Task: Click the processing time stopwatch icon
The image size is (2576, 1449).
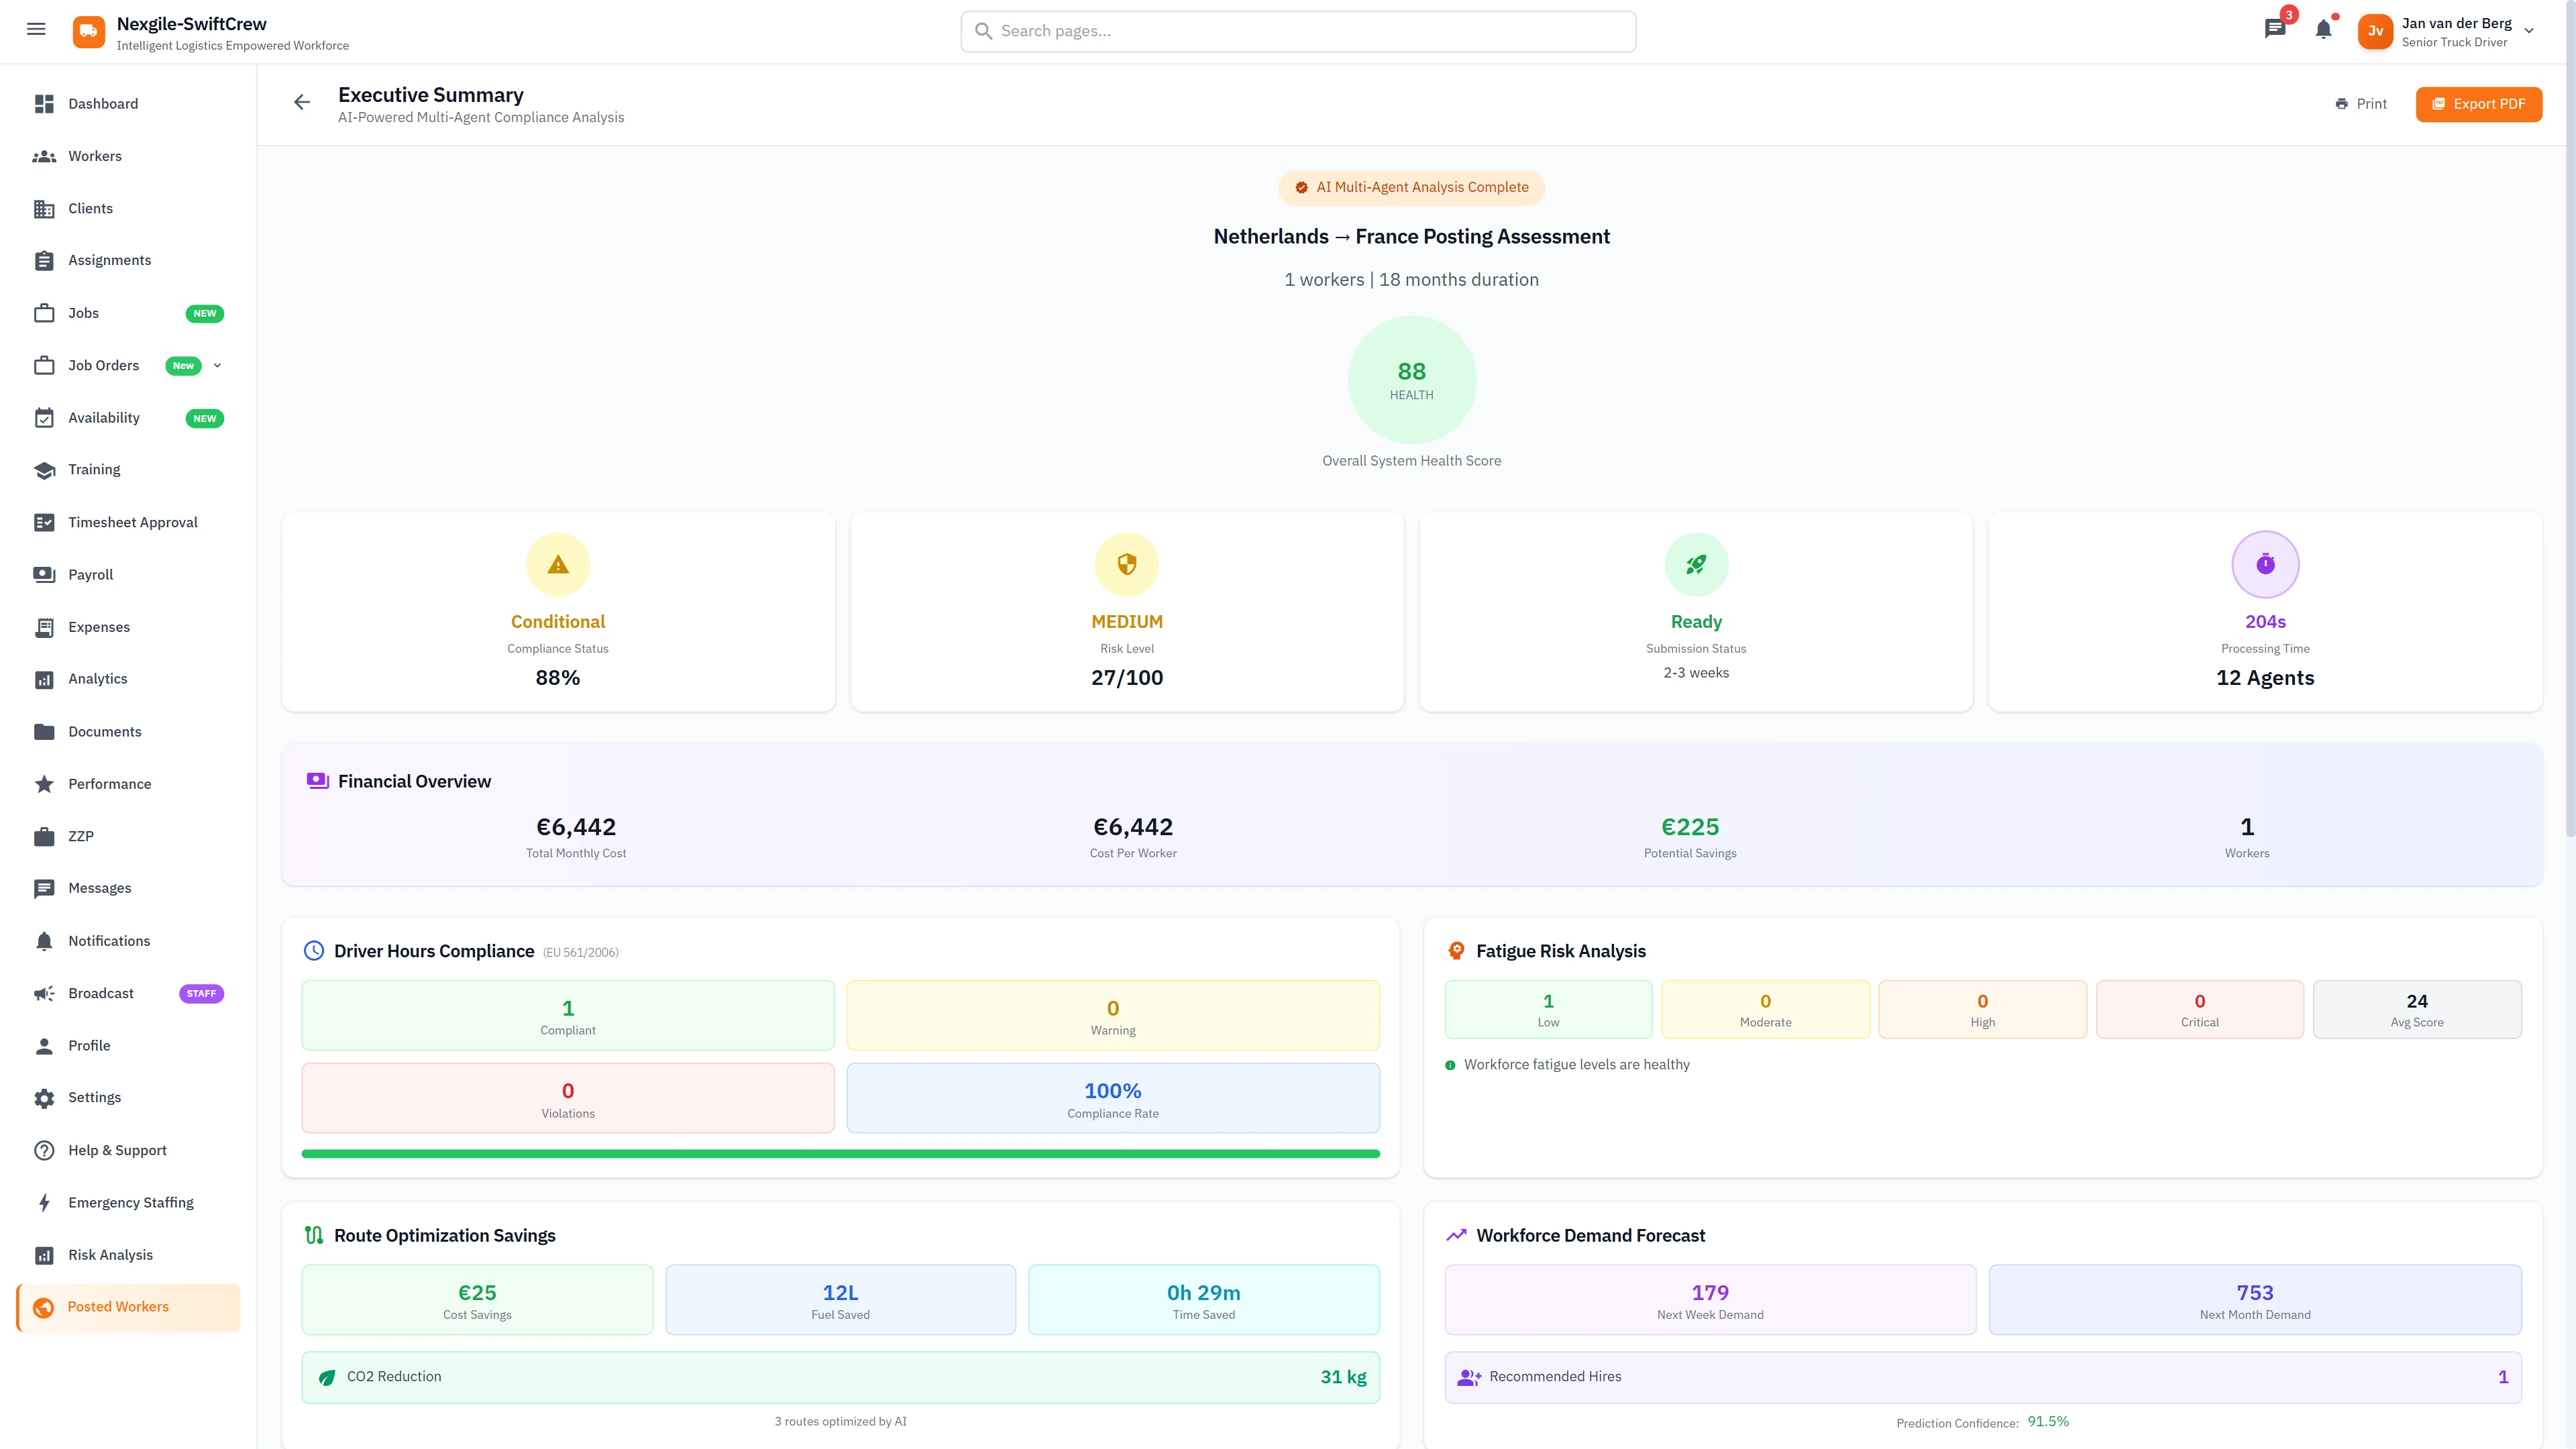Action: (2265, 565)
